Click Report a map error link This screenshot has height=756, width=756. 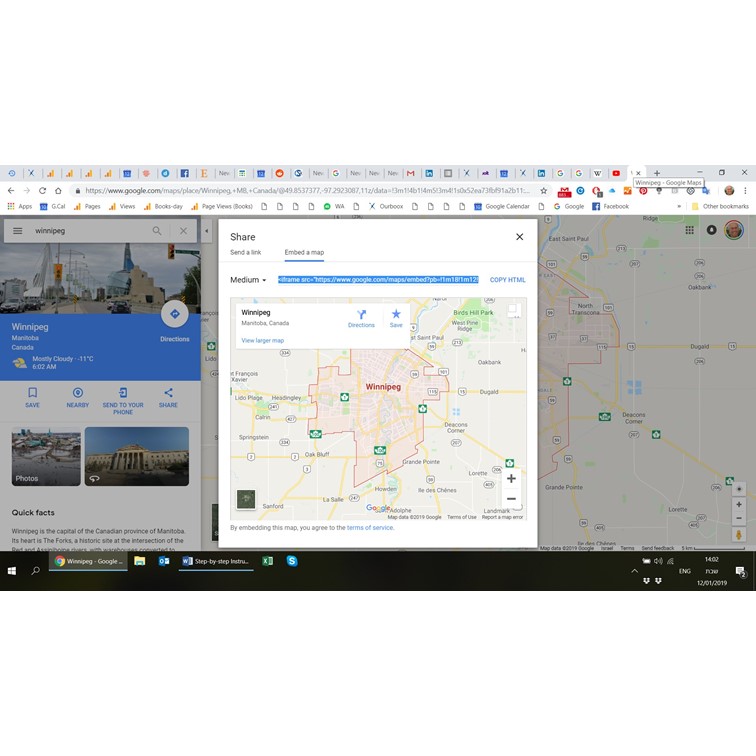tap(502, 517)
